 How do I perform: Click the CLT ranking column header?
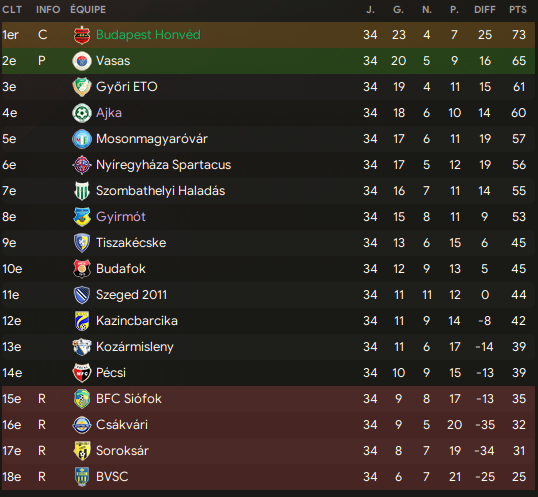point(12,10)
